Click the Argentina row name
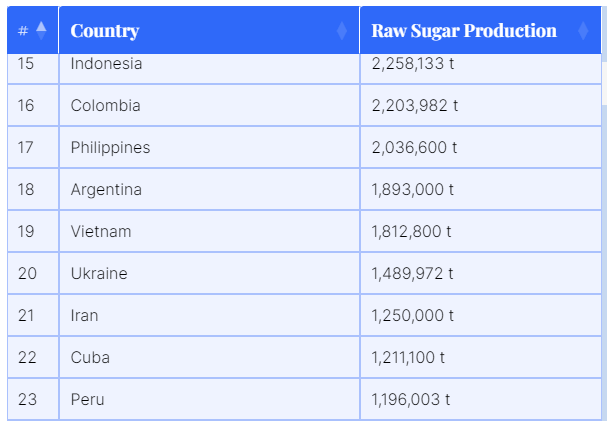 pyautogui.click(x=106, y=190)
